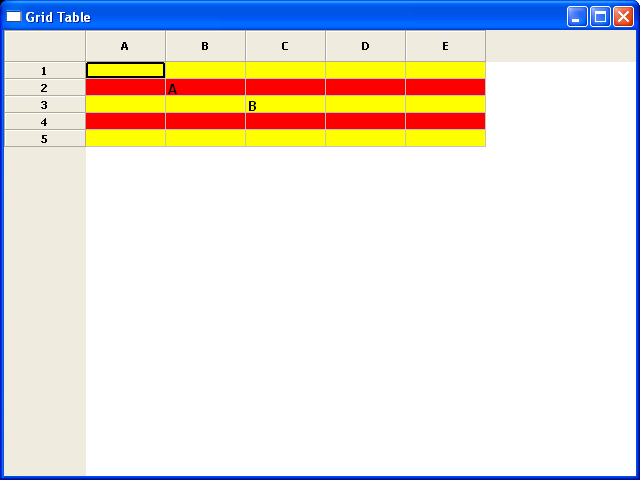Select column A header

(125, 46)
